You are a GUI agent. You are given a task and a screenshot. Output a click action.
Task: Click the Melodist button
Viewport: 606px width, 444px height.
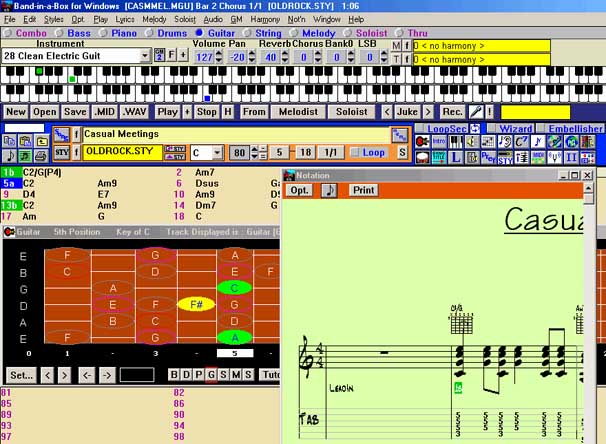[x=298, y=112]
